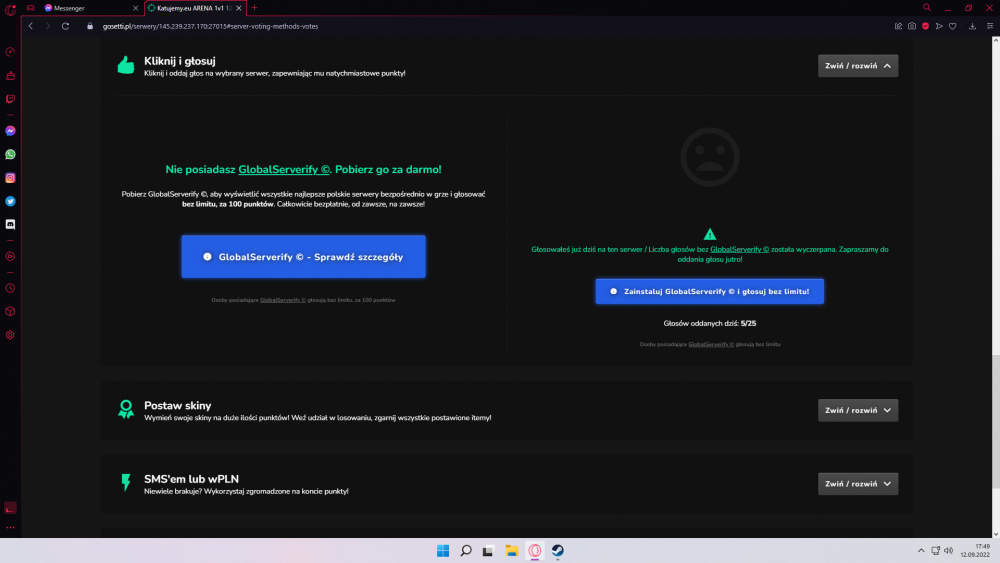The image size is (1000, 563).
Task: Click Zainstaluj GlobalServerify i głosuj bez limitu
Action: pos(710,291)
